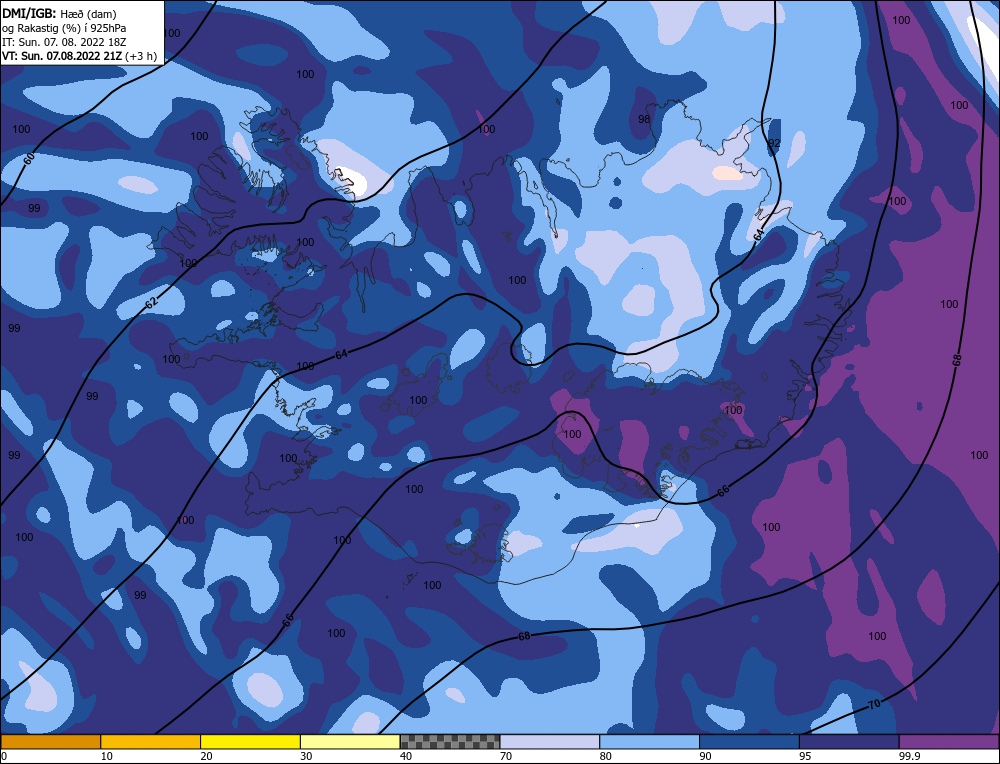The width and height of the screenshot is (1000, 764).
Task: Select the purple above-99.9 legend swatch
Action: [949, 741]
